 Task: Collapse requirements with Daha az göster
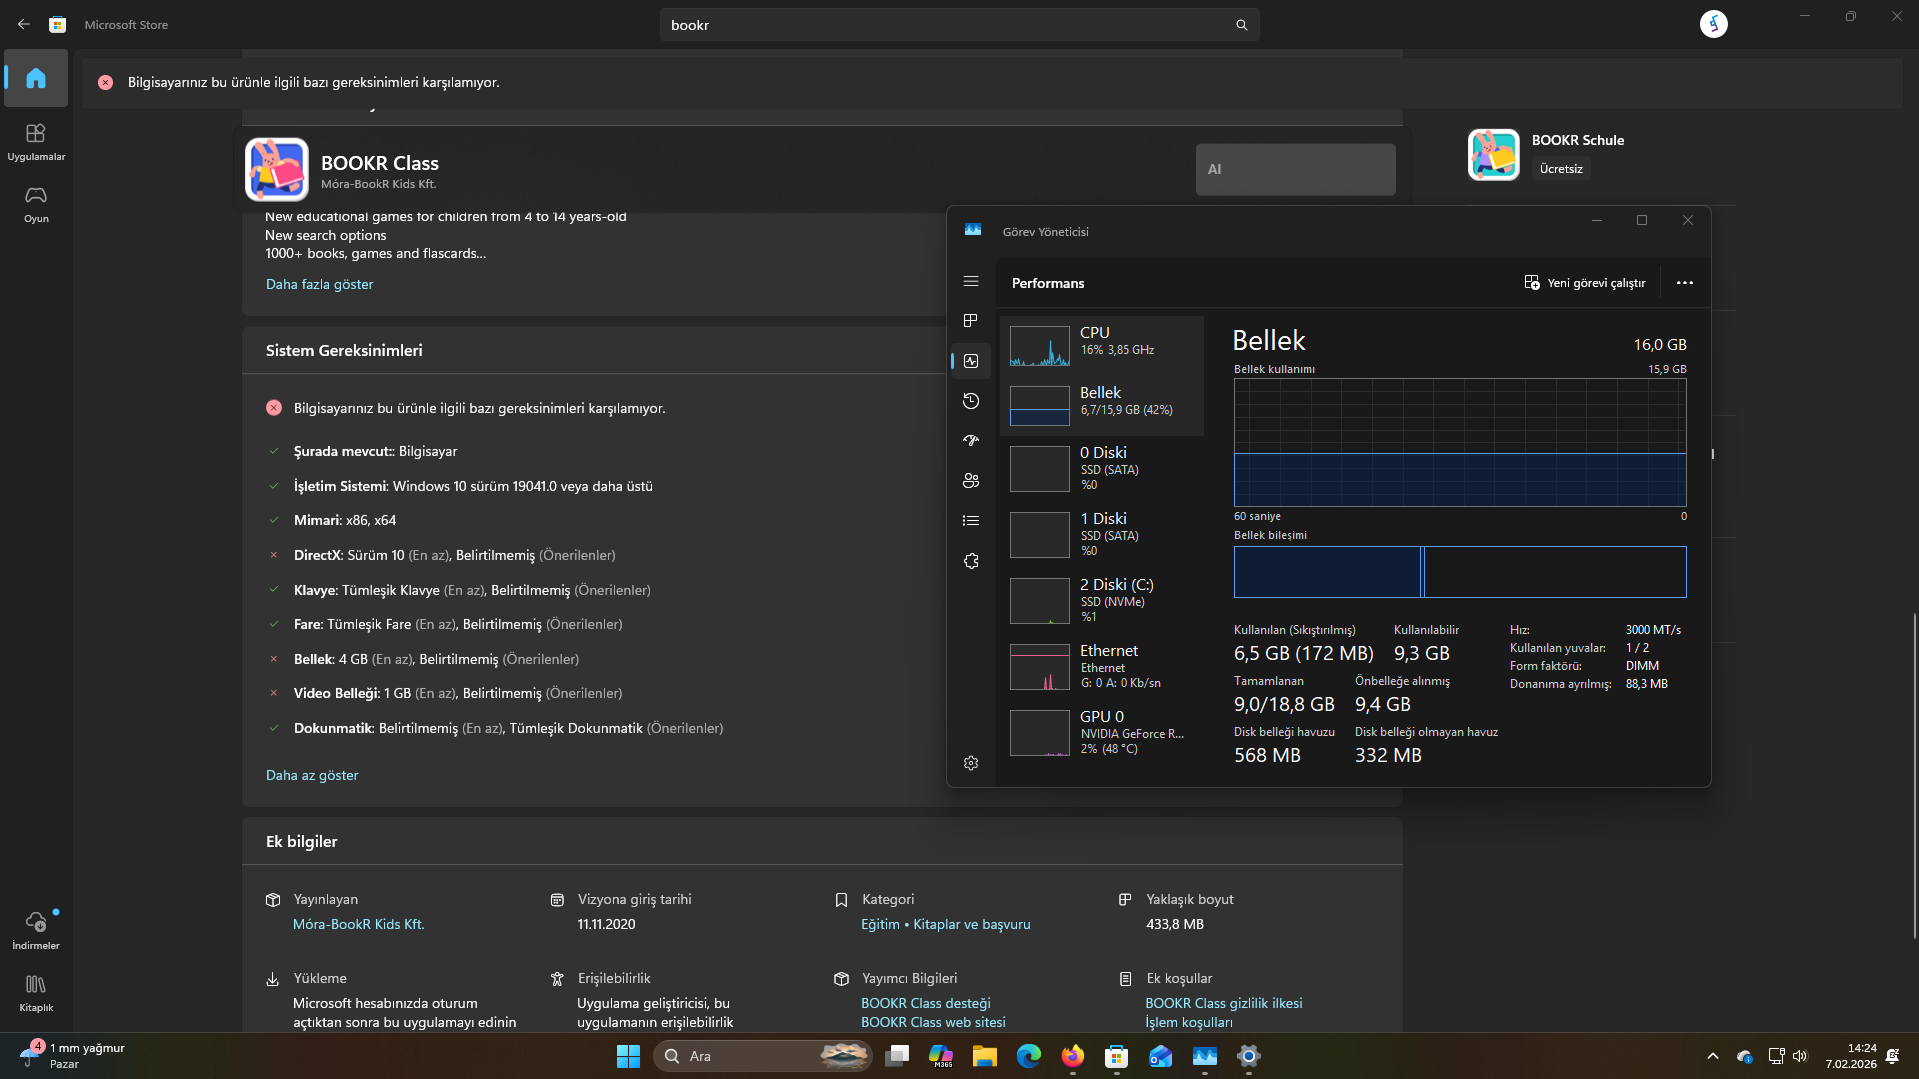[311, 775]
